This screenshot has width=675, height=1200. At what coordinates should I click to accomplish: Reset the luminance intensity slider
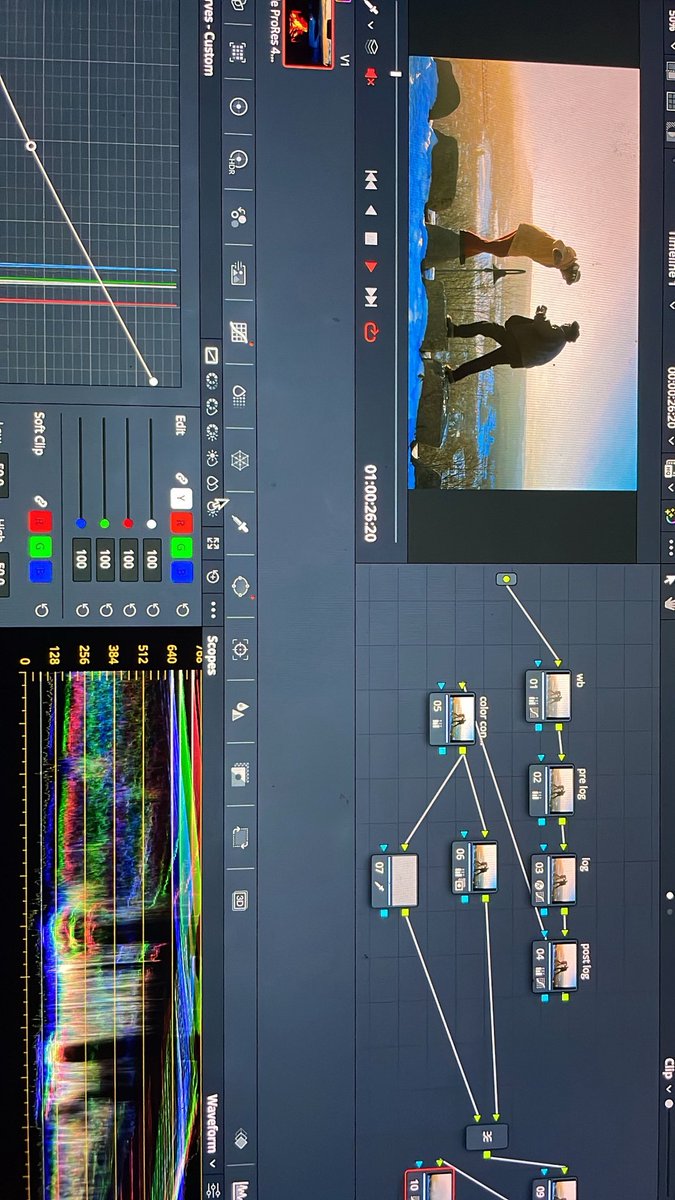tap(153, 610)
